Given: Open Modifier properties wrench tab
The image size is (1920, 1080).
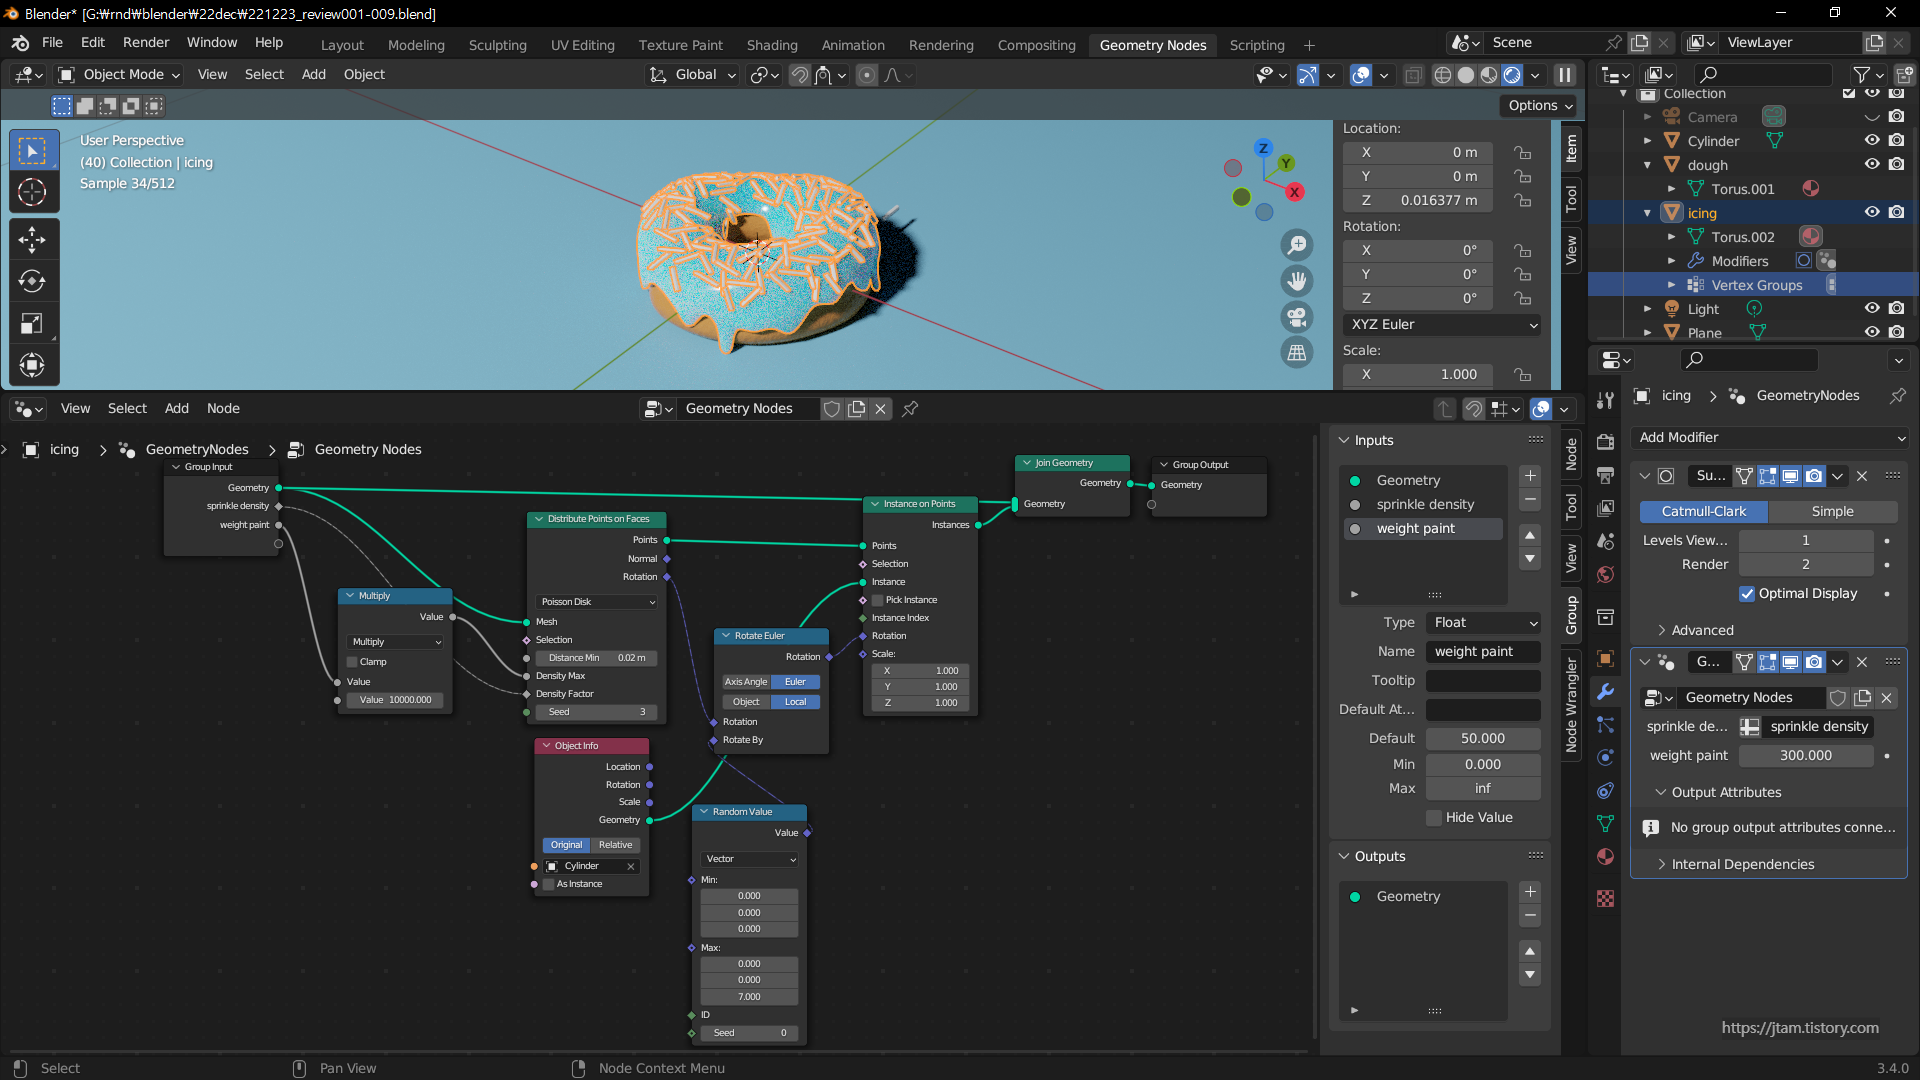Looking at the screenshot, I should pyautogui.click(x=1606, y=692).
